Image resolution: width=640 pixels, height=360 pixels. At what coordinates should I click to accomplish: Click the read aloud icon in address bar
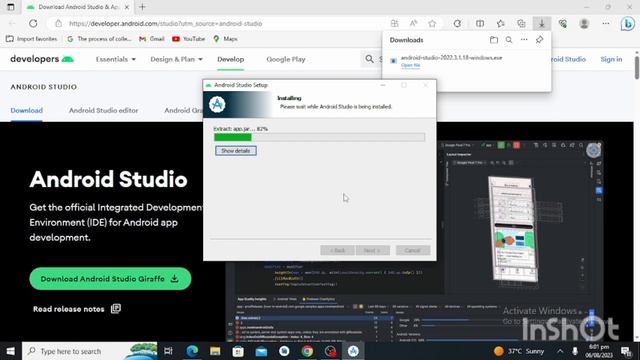pos(413,24)
